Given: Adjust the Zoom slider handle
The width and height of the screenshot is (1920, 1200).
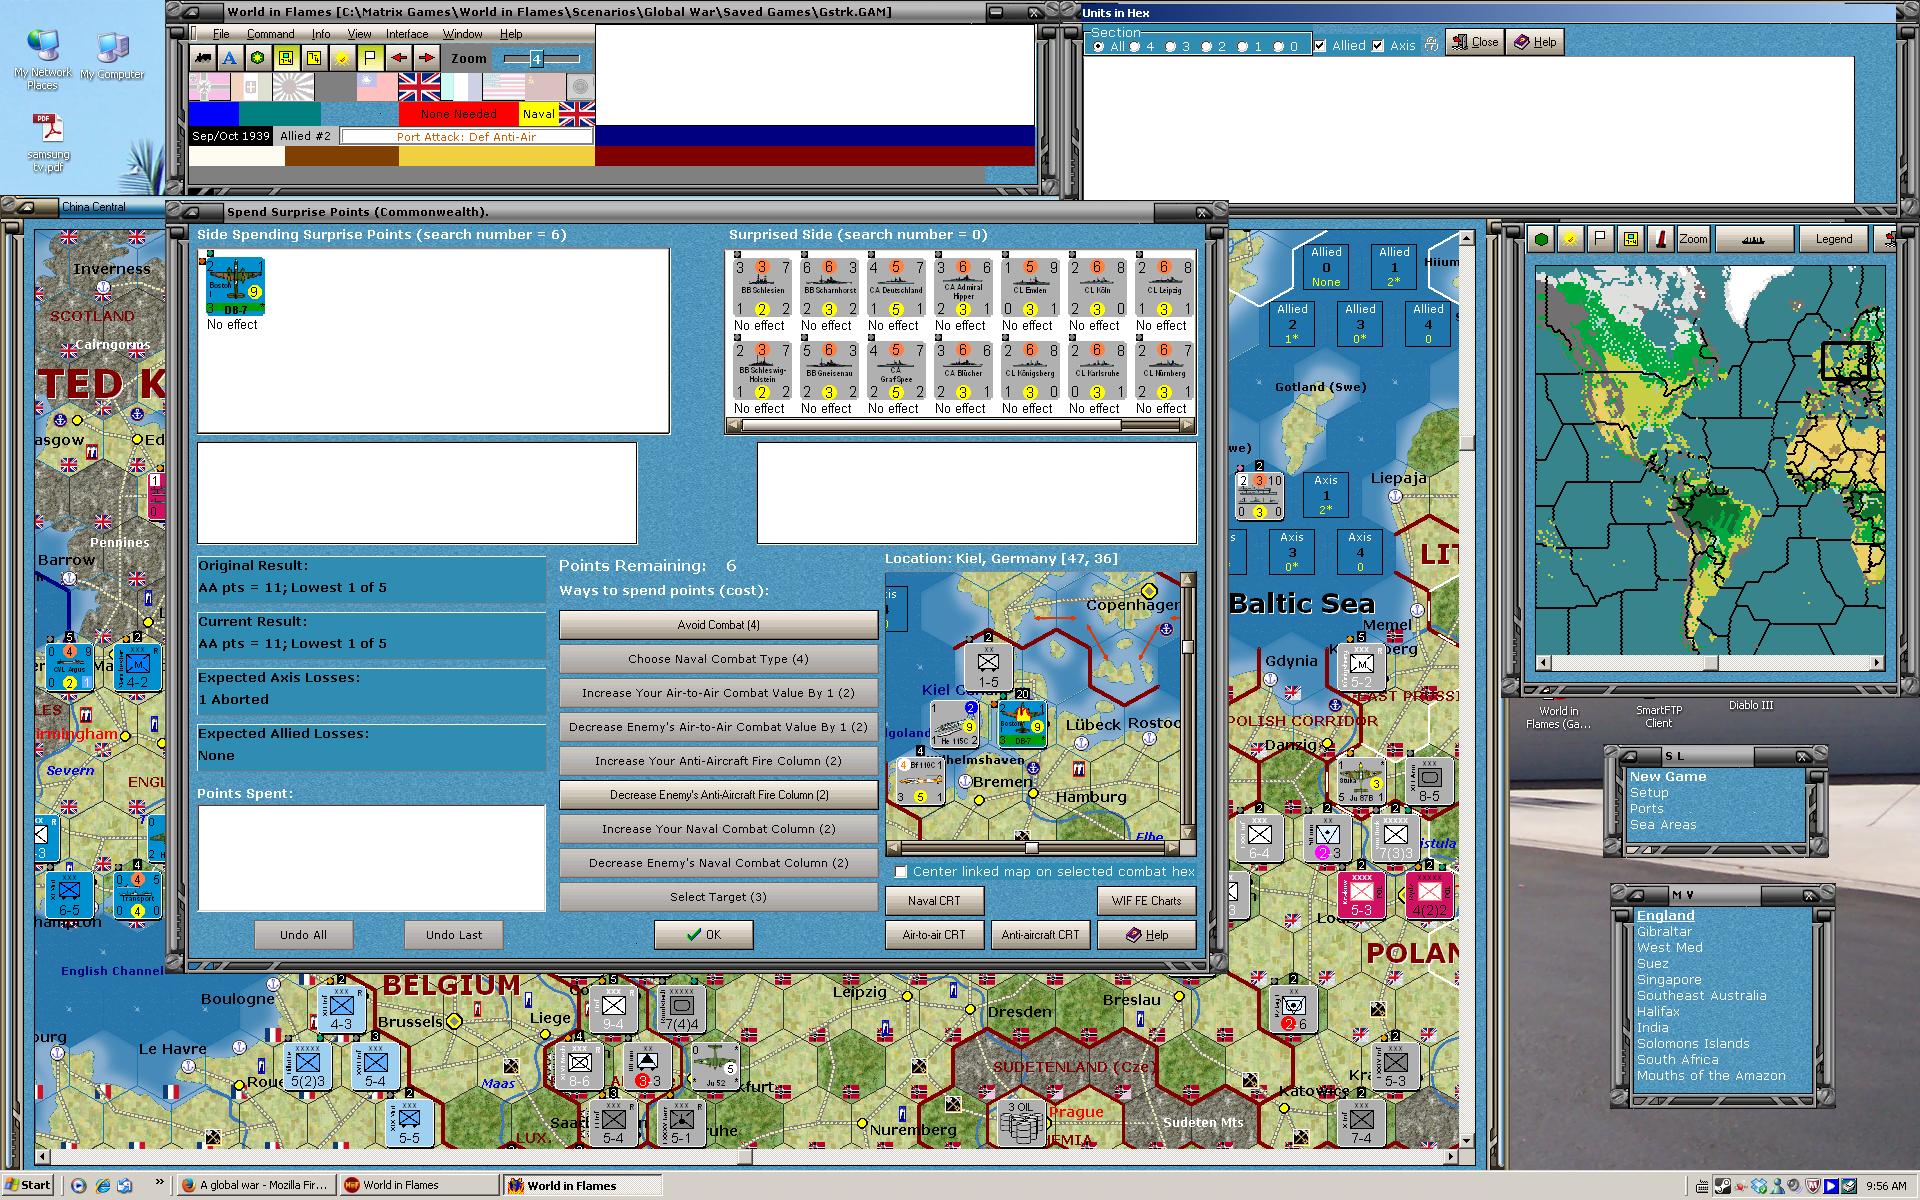Looking at the screenshot, I should pyautogui.click(x=536, y=59).
